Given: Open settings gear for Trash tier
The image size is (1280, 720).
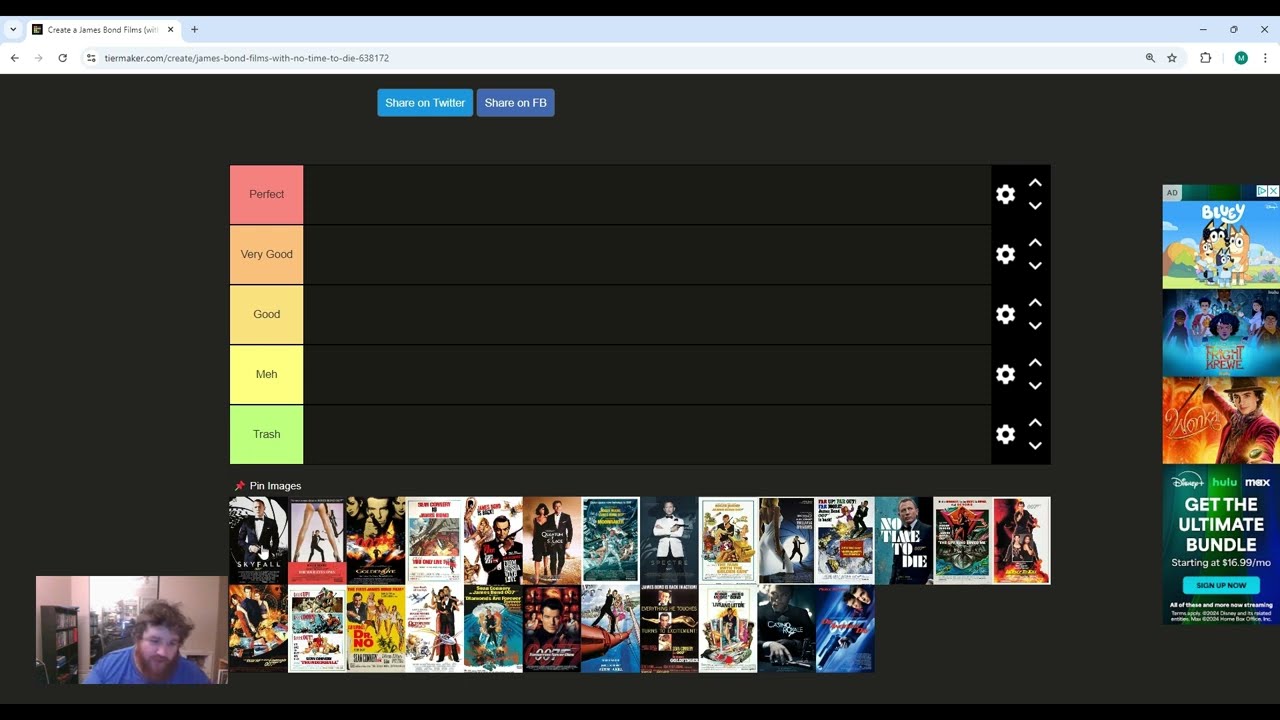Looking at the screenshot, I should (x=1006, y=435).
